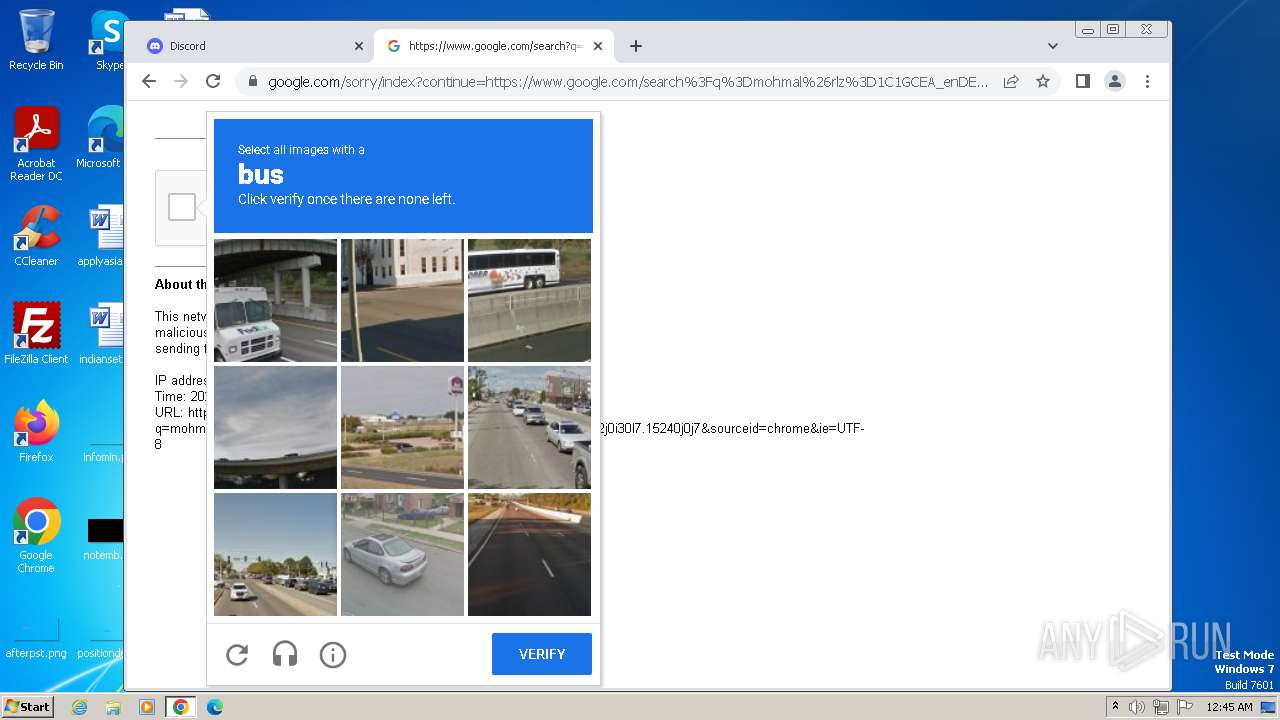Open the reCAPTCHA help info icon
Viewport: 1280px width, 720px height.
(x=333, y=655)
